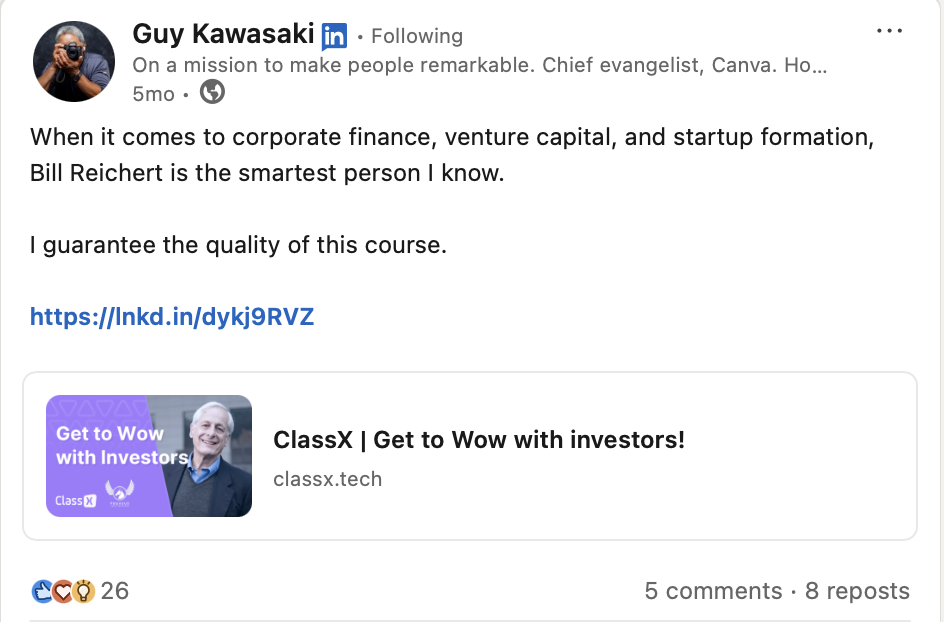
Task: Click the post text about Bill Reichert
Action: (x=452, y=154)
